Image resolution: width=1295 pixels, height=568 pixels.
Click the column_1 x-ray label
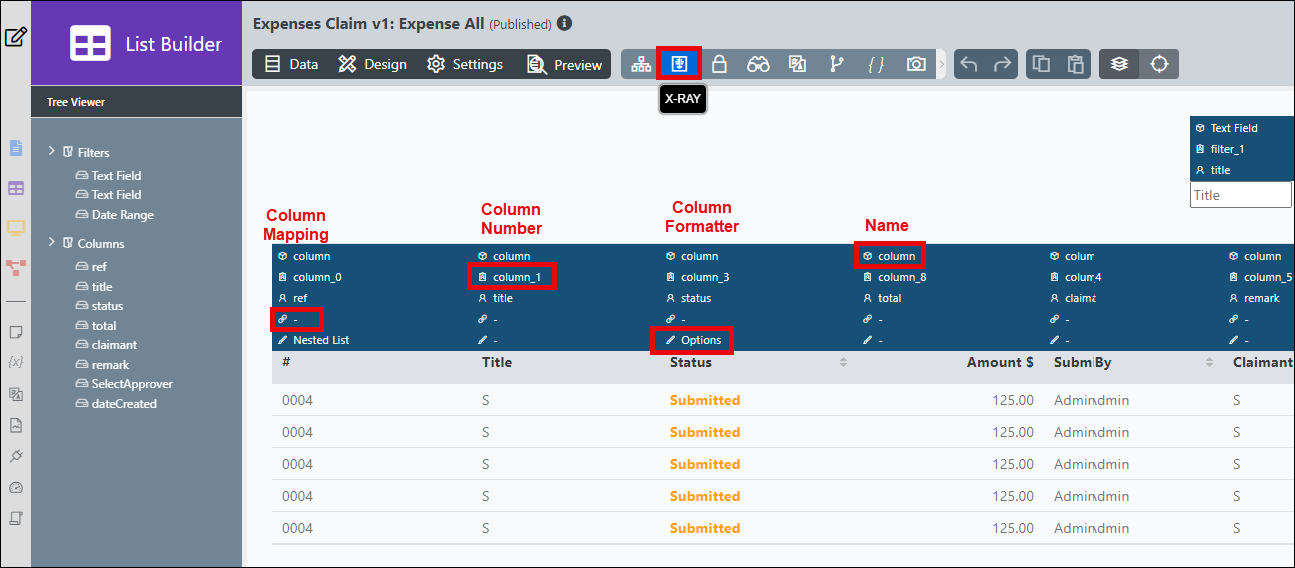pos(517,277)
